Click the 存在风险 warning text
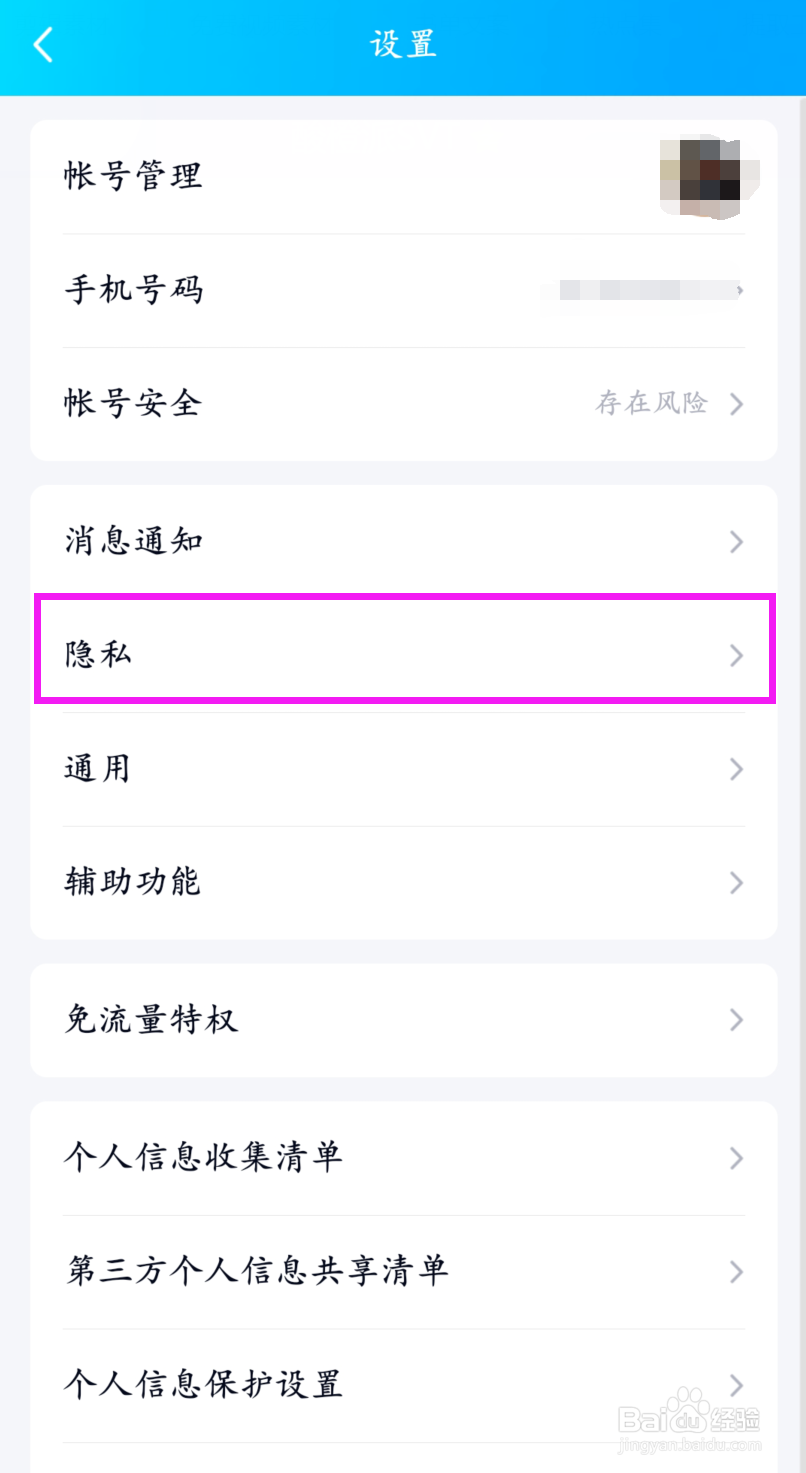Viewport: 806px width, 1473px height. (x=652, y=404)
